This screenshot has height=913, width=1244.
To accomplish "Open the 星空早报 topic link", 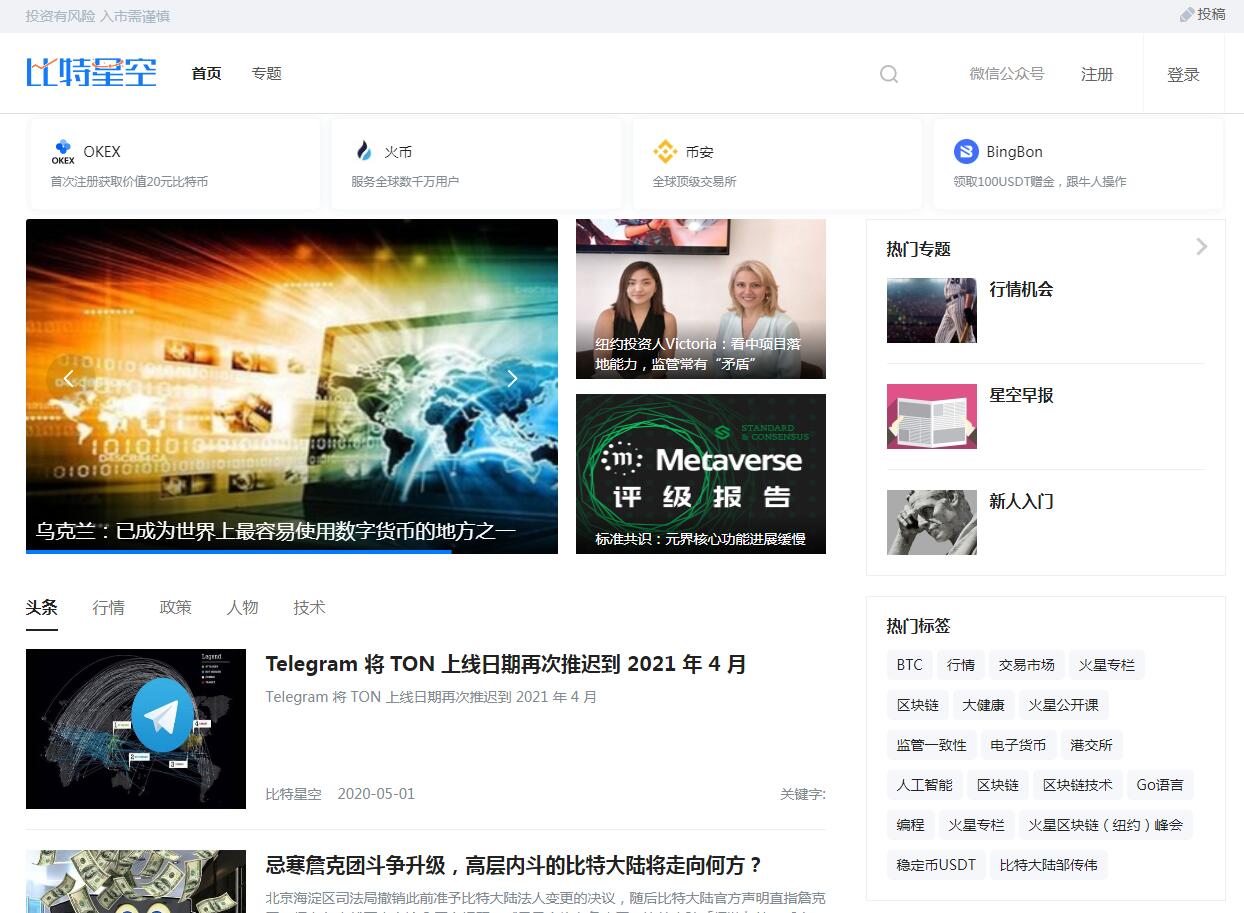I will (x=1021, y=396).
